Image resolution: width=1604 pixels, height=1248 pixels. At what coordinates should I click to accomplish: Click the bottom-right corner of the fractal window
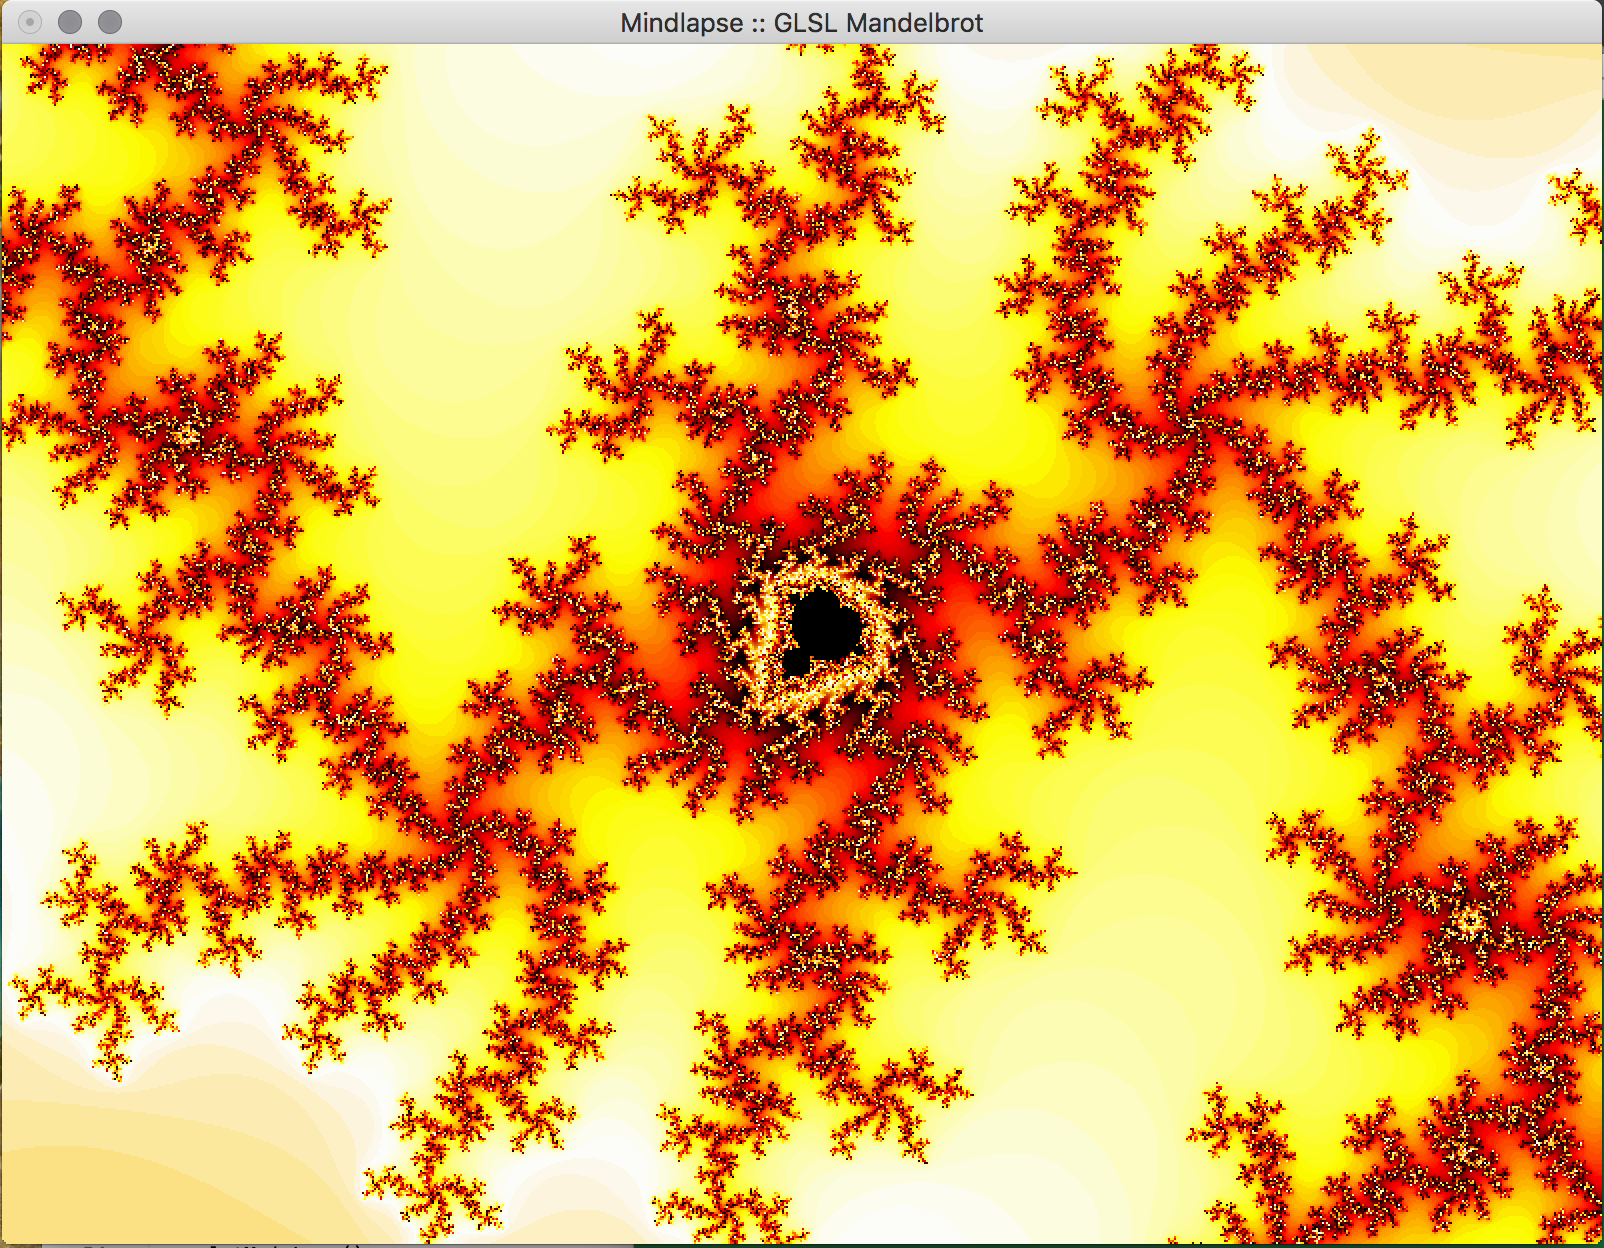click(1599, 1240)
